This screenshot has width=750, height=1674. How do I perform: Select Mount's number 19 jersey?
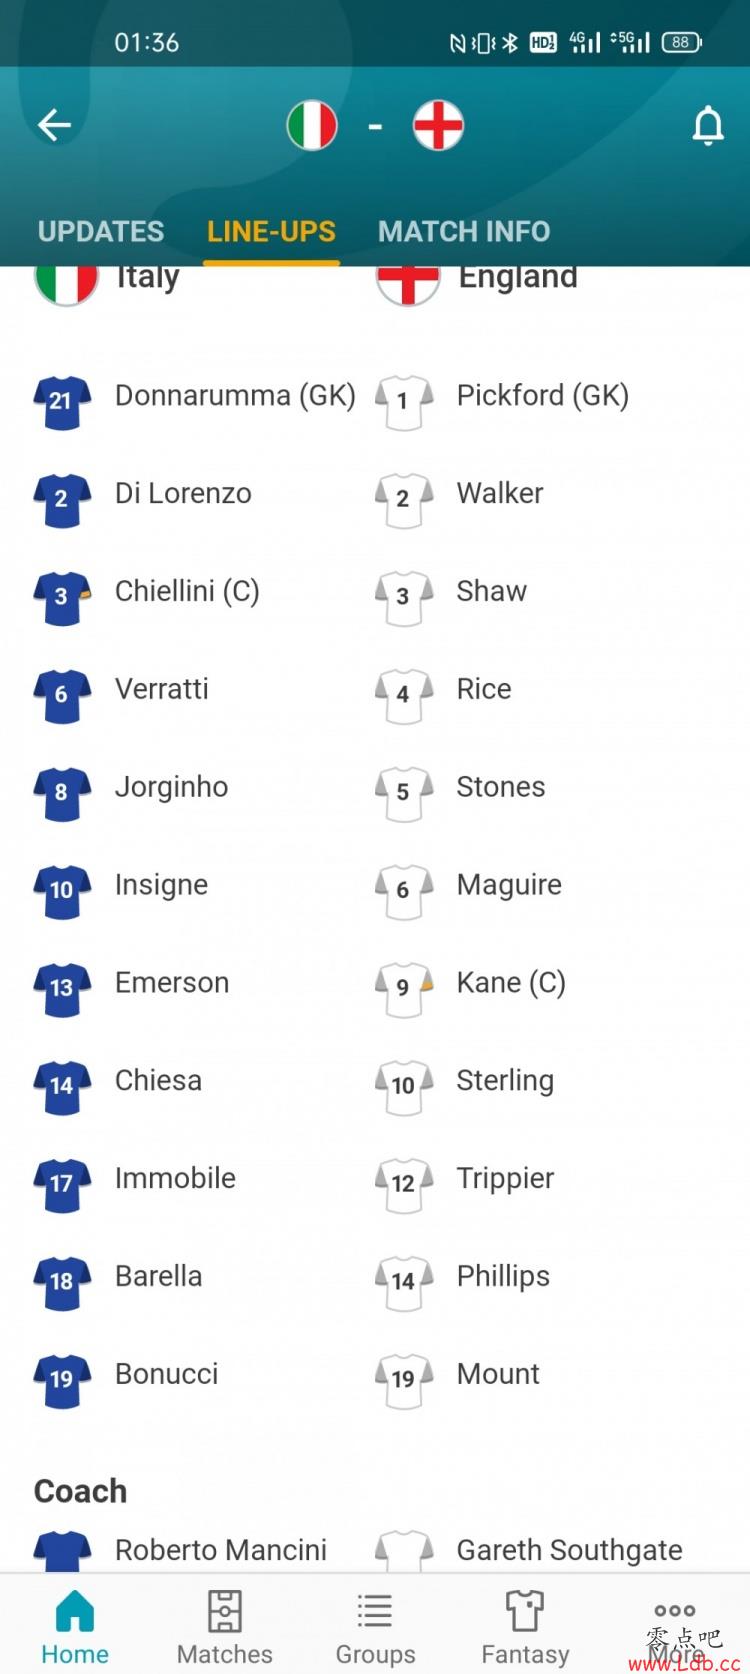(404, 1381)
